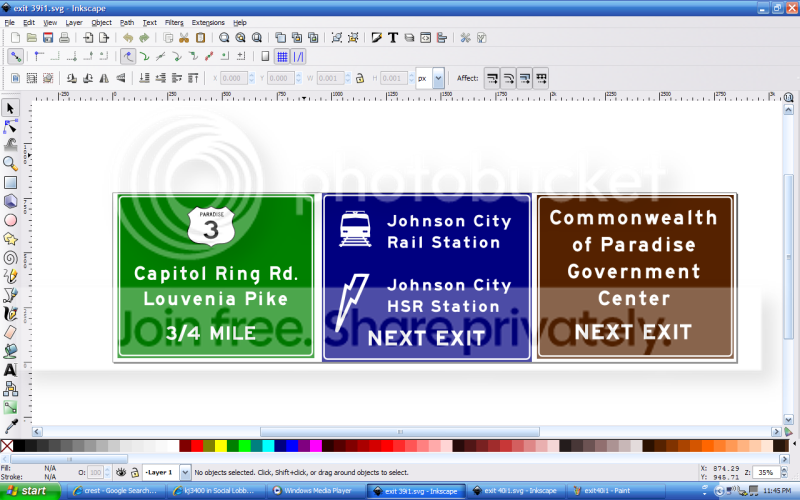Open the Extensions menu
800x500 pixels.
[208, 22]
